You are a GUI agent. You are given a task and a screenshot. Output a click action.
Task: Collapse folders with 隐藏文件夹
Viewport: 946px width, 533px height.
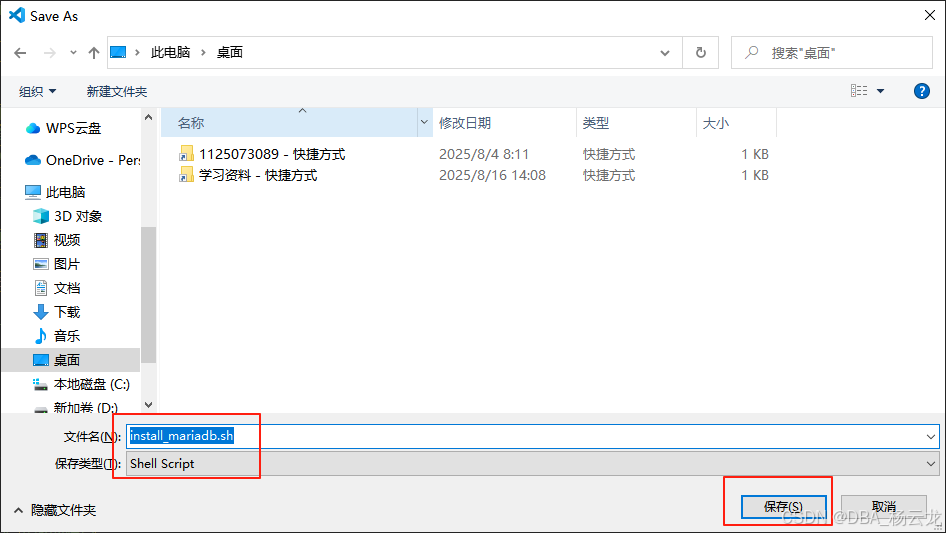(x=55, y=511)
